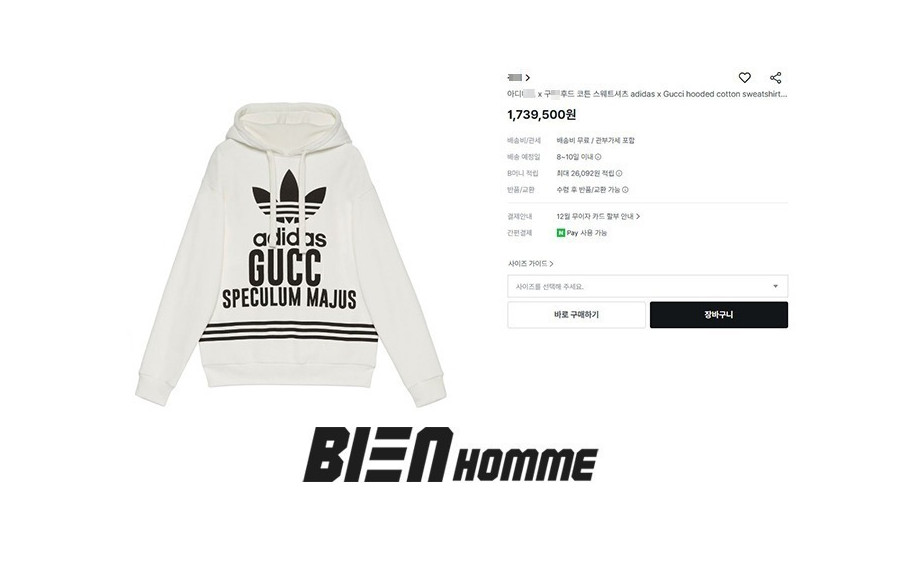Click the adidas trefoil logo on hoodie
Viewport: 900px width, 572px height.
tap(289, 196)
